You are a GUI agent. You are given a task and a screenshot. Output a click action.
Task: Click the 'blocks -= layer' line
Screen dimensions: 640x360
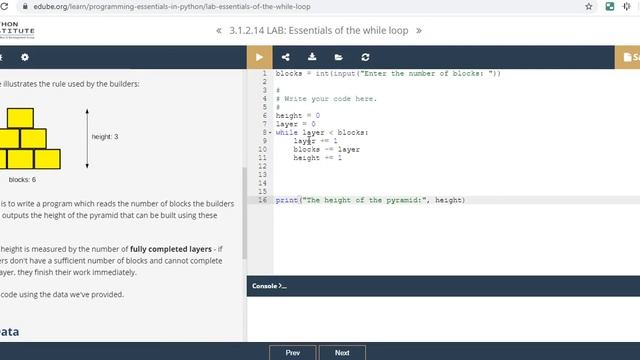[x=327, y=149]
